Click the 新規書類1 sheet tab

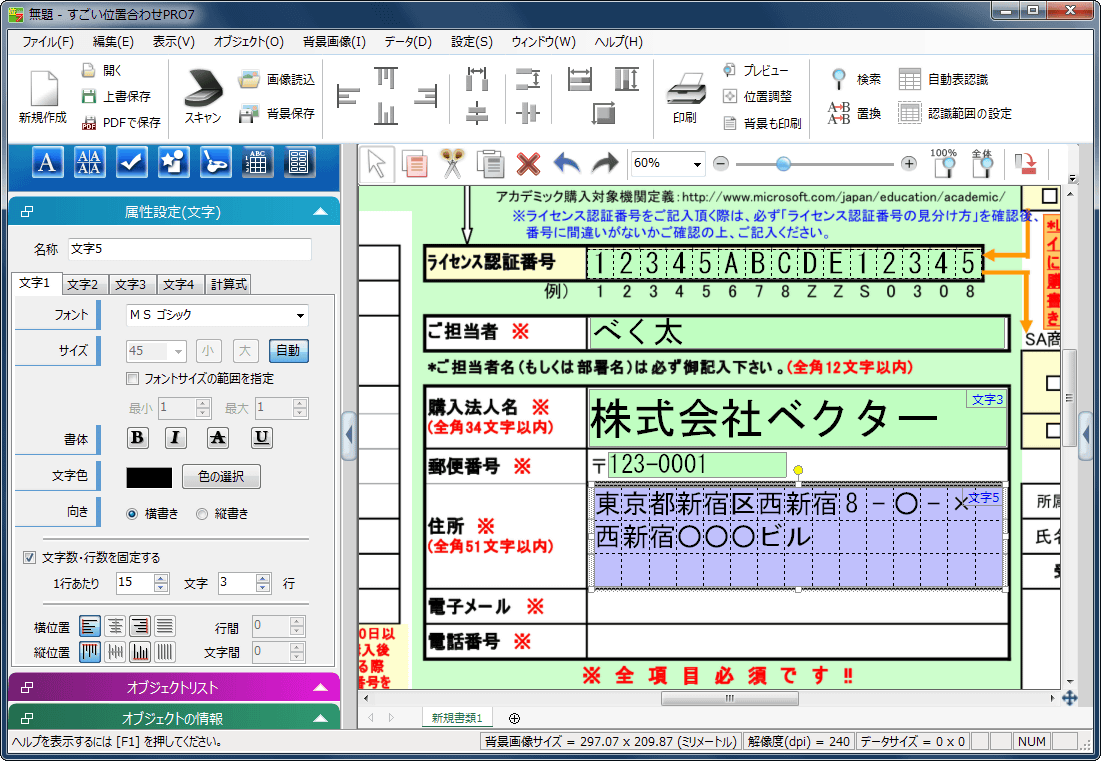click(457, 717)
